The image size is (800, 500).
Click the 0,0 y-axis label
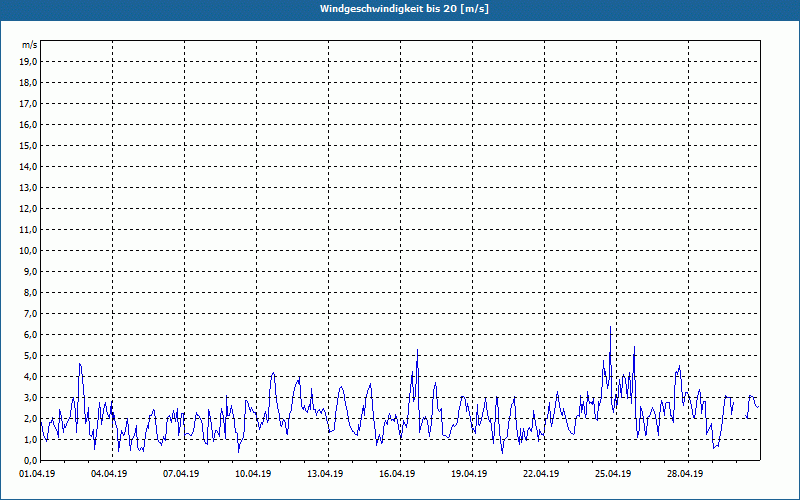30,460
